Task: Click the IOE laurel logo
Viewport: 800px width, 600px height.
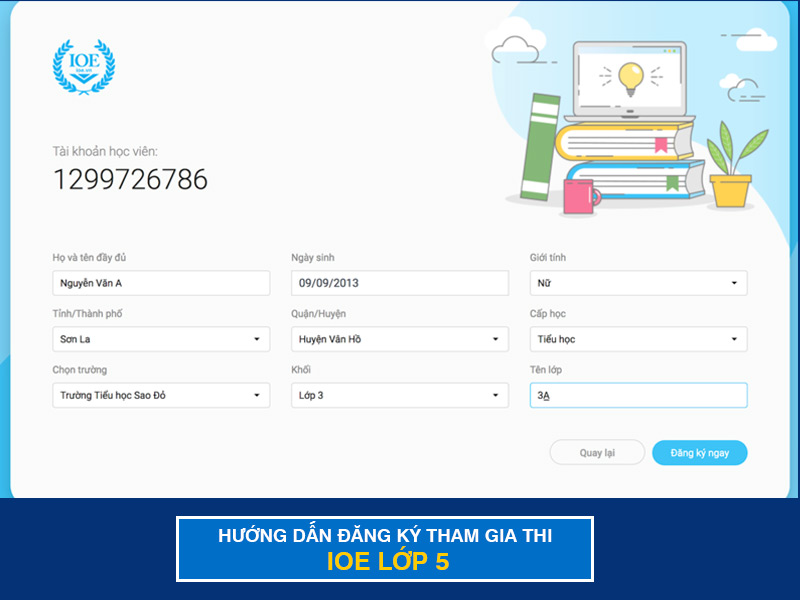Action: pyautogui.click(x=84, y=67)
